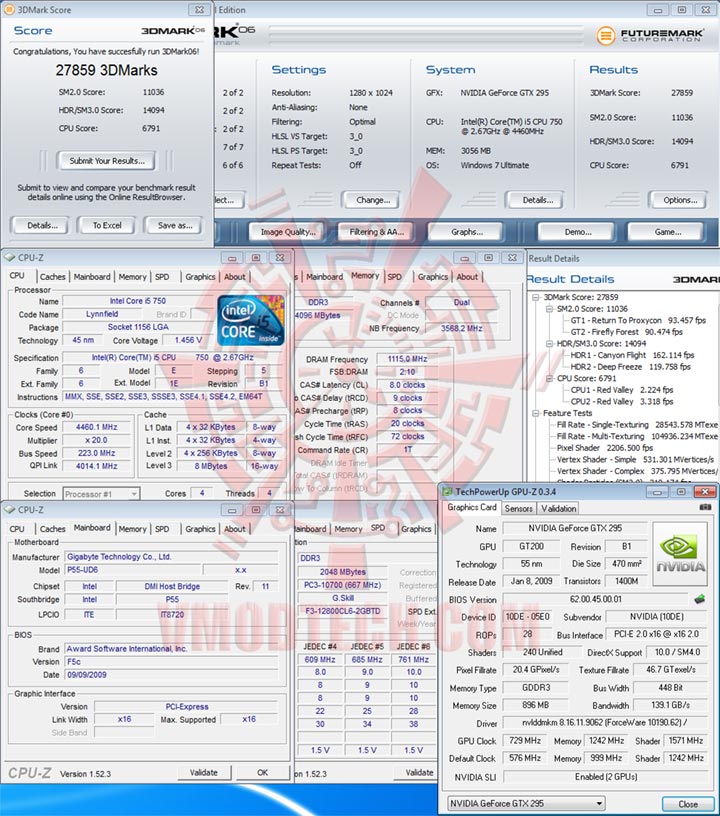The height and width of the screenshot is (816, 720).
Task: Click the GPU-Z screenshot camera icon
Action: point(705,507)
